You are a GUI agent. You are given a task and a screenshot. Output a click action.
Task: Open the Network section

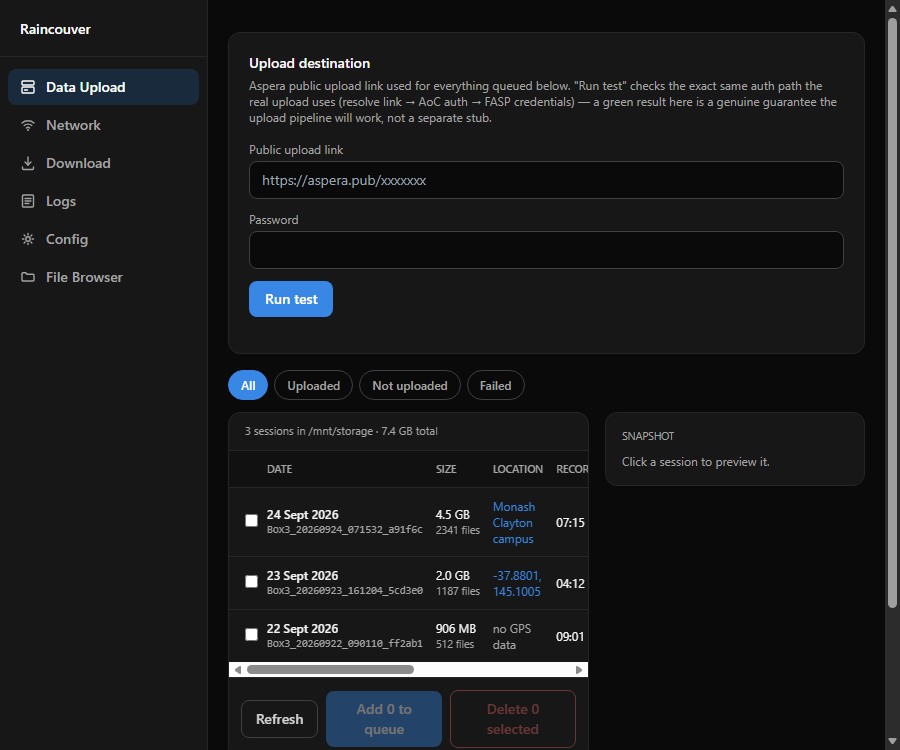(103, 125)
